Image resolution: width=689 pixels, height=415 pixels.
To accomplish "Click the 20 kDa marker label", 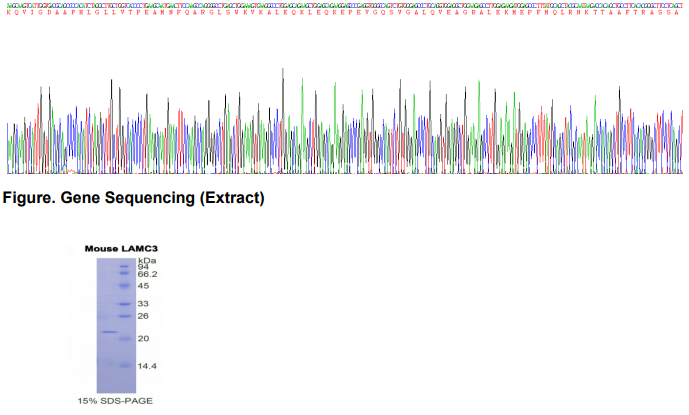I will click(x=143, y=339).
